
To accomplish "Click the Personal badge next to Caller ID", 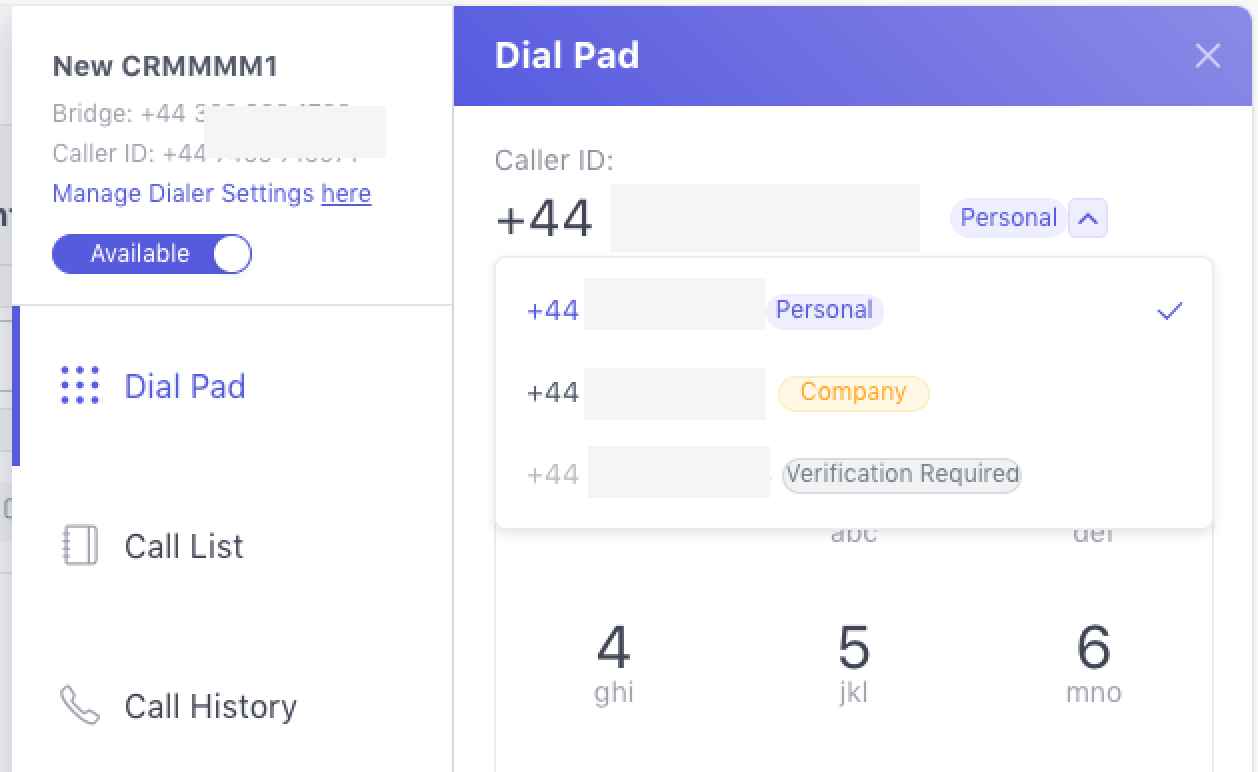I will pos(1008,218).
